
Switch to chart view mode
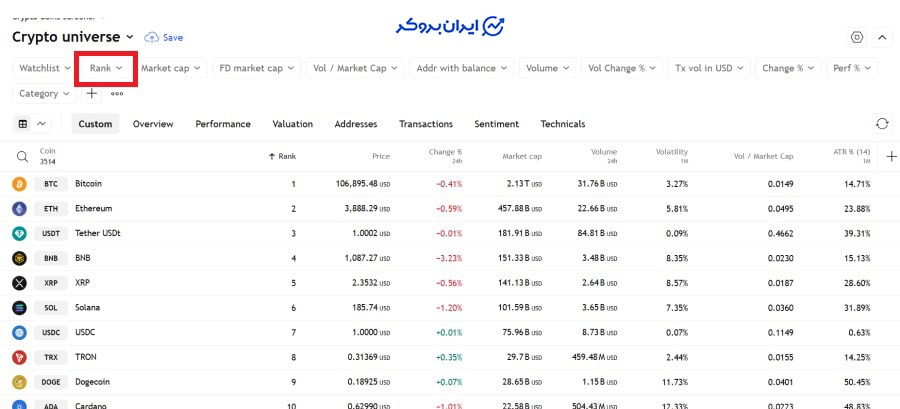click(42, 124)
